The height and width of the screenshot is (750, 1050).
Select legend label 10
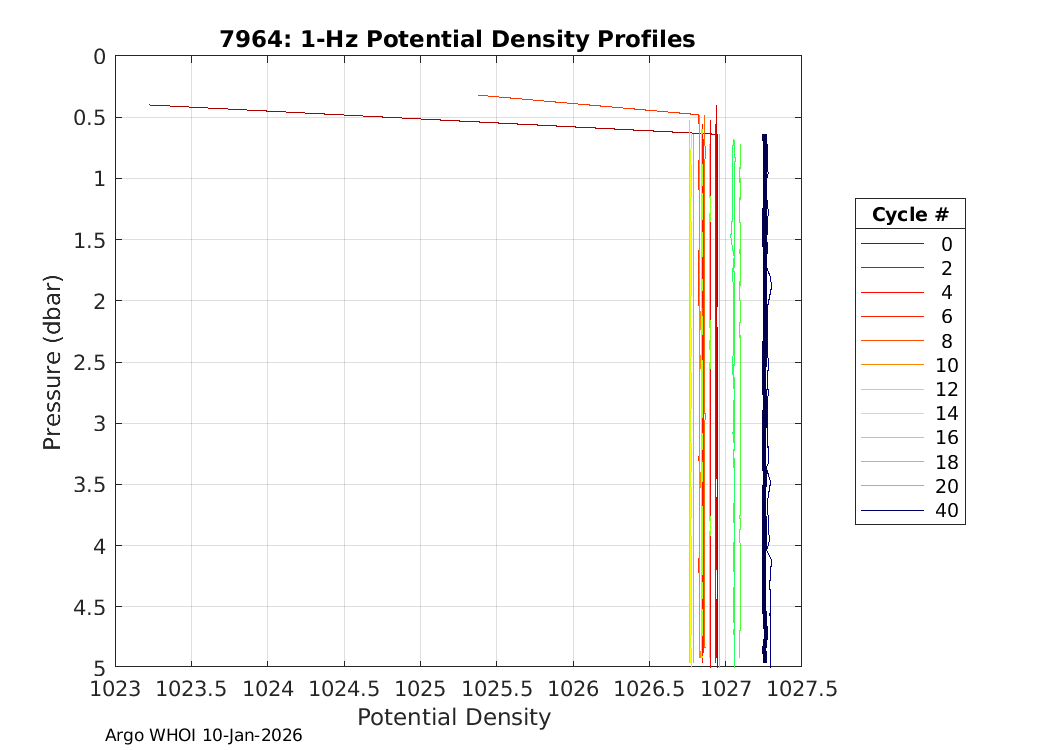tap(945, 365)
